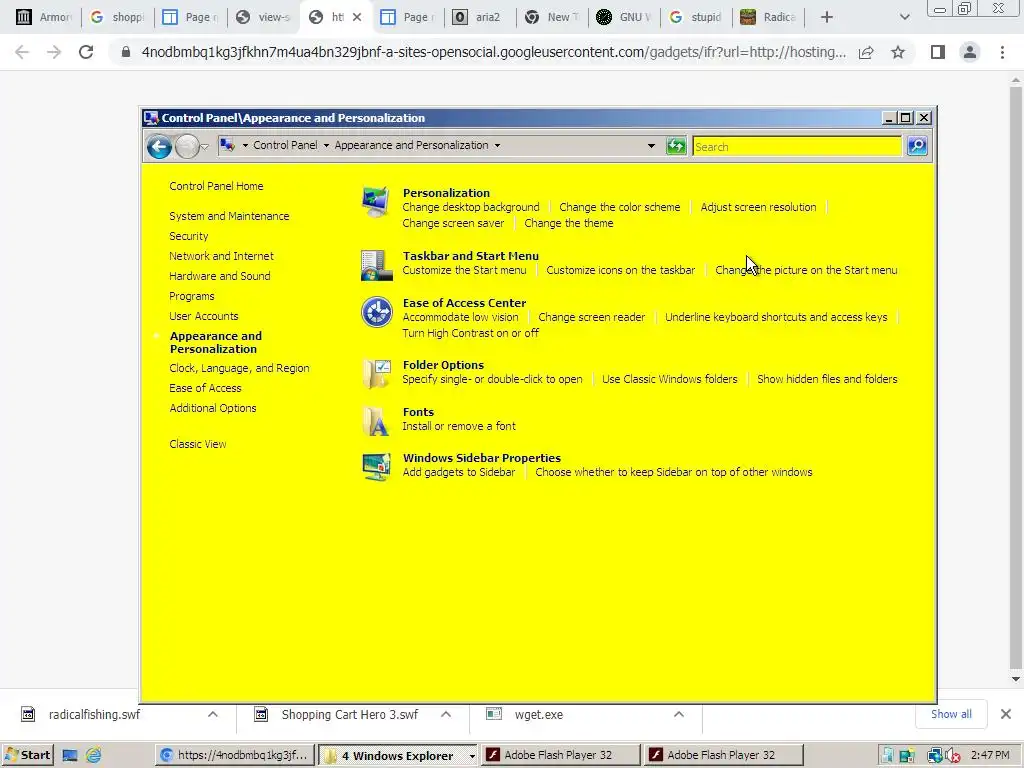Click the browser vertical scrollbar
The width and height of the screenshot is (1024, 768).
click(x=1015, y=379)
